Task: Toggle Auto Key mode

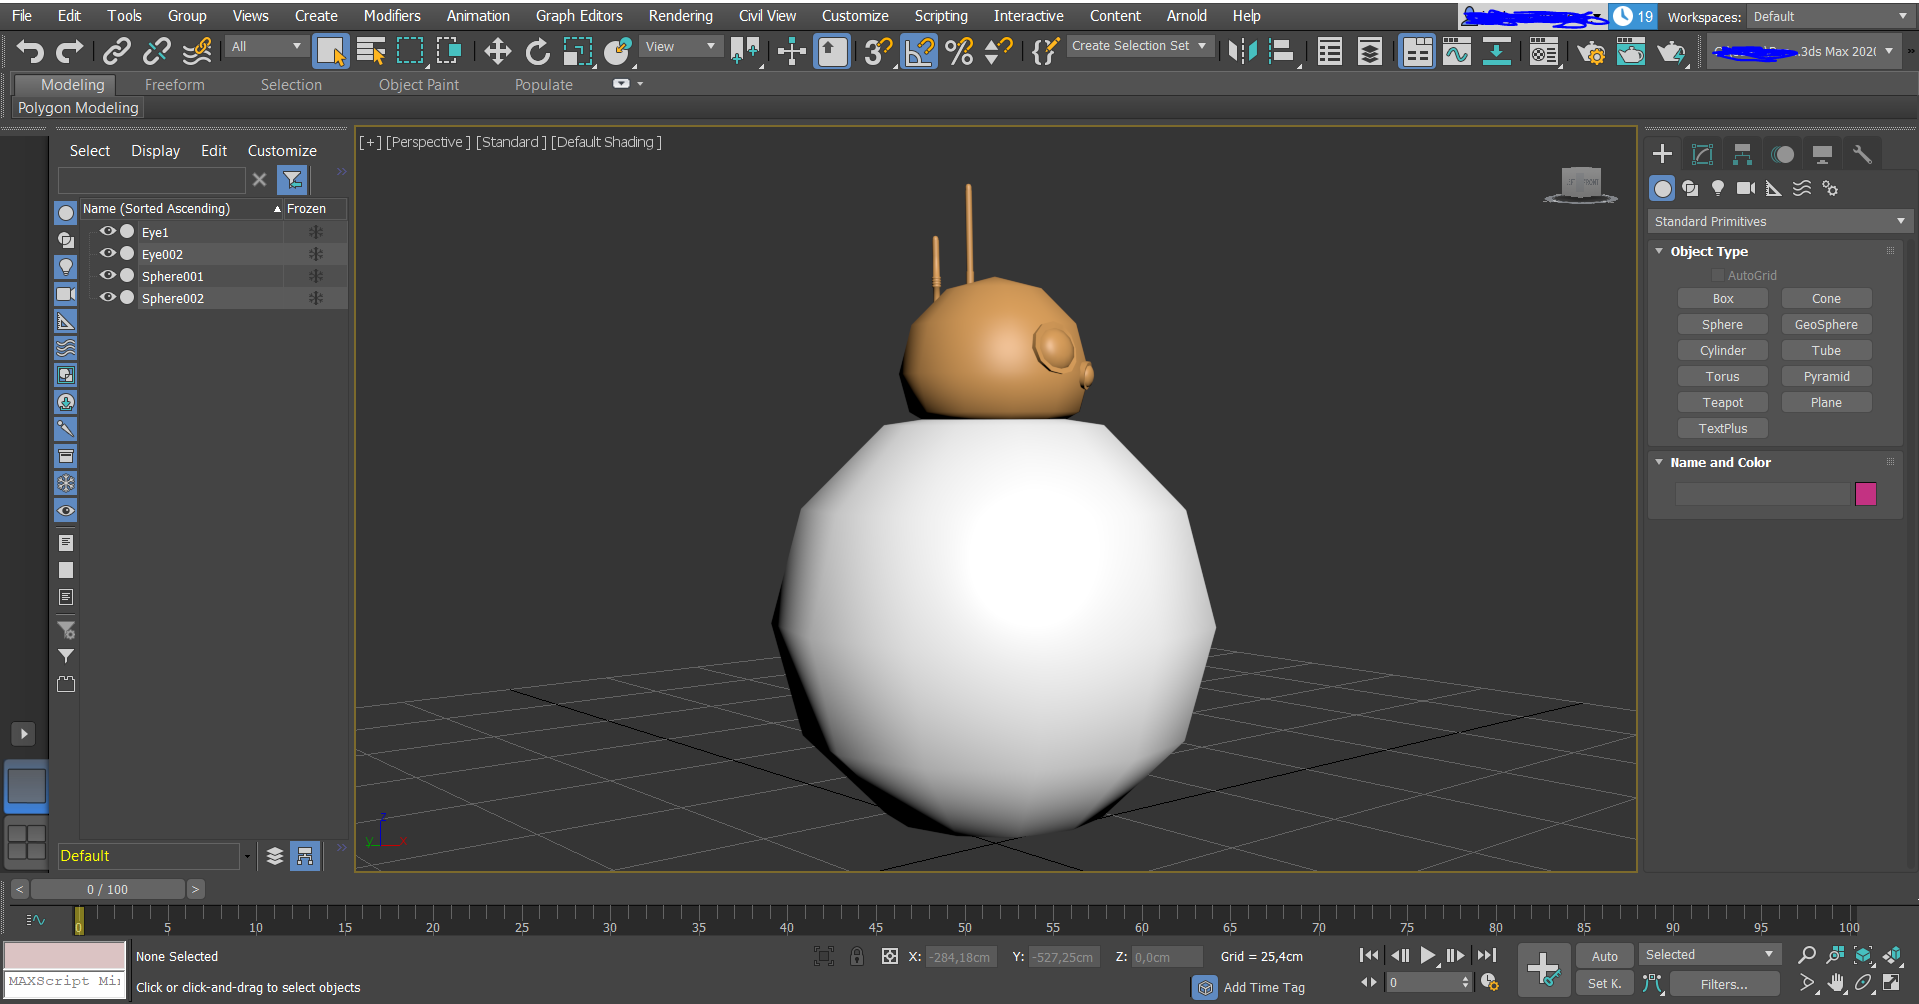Action: click(x=1604, y=956)
